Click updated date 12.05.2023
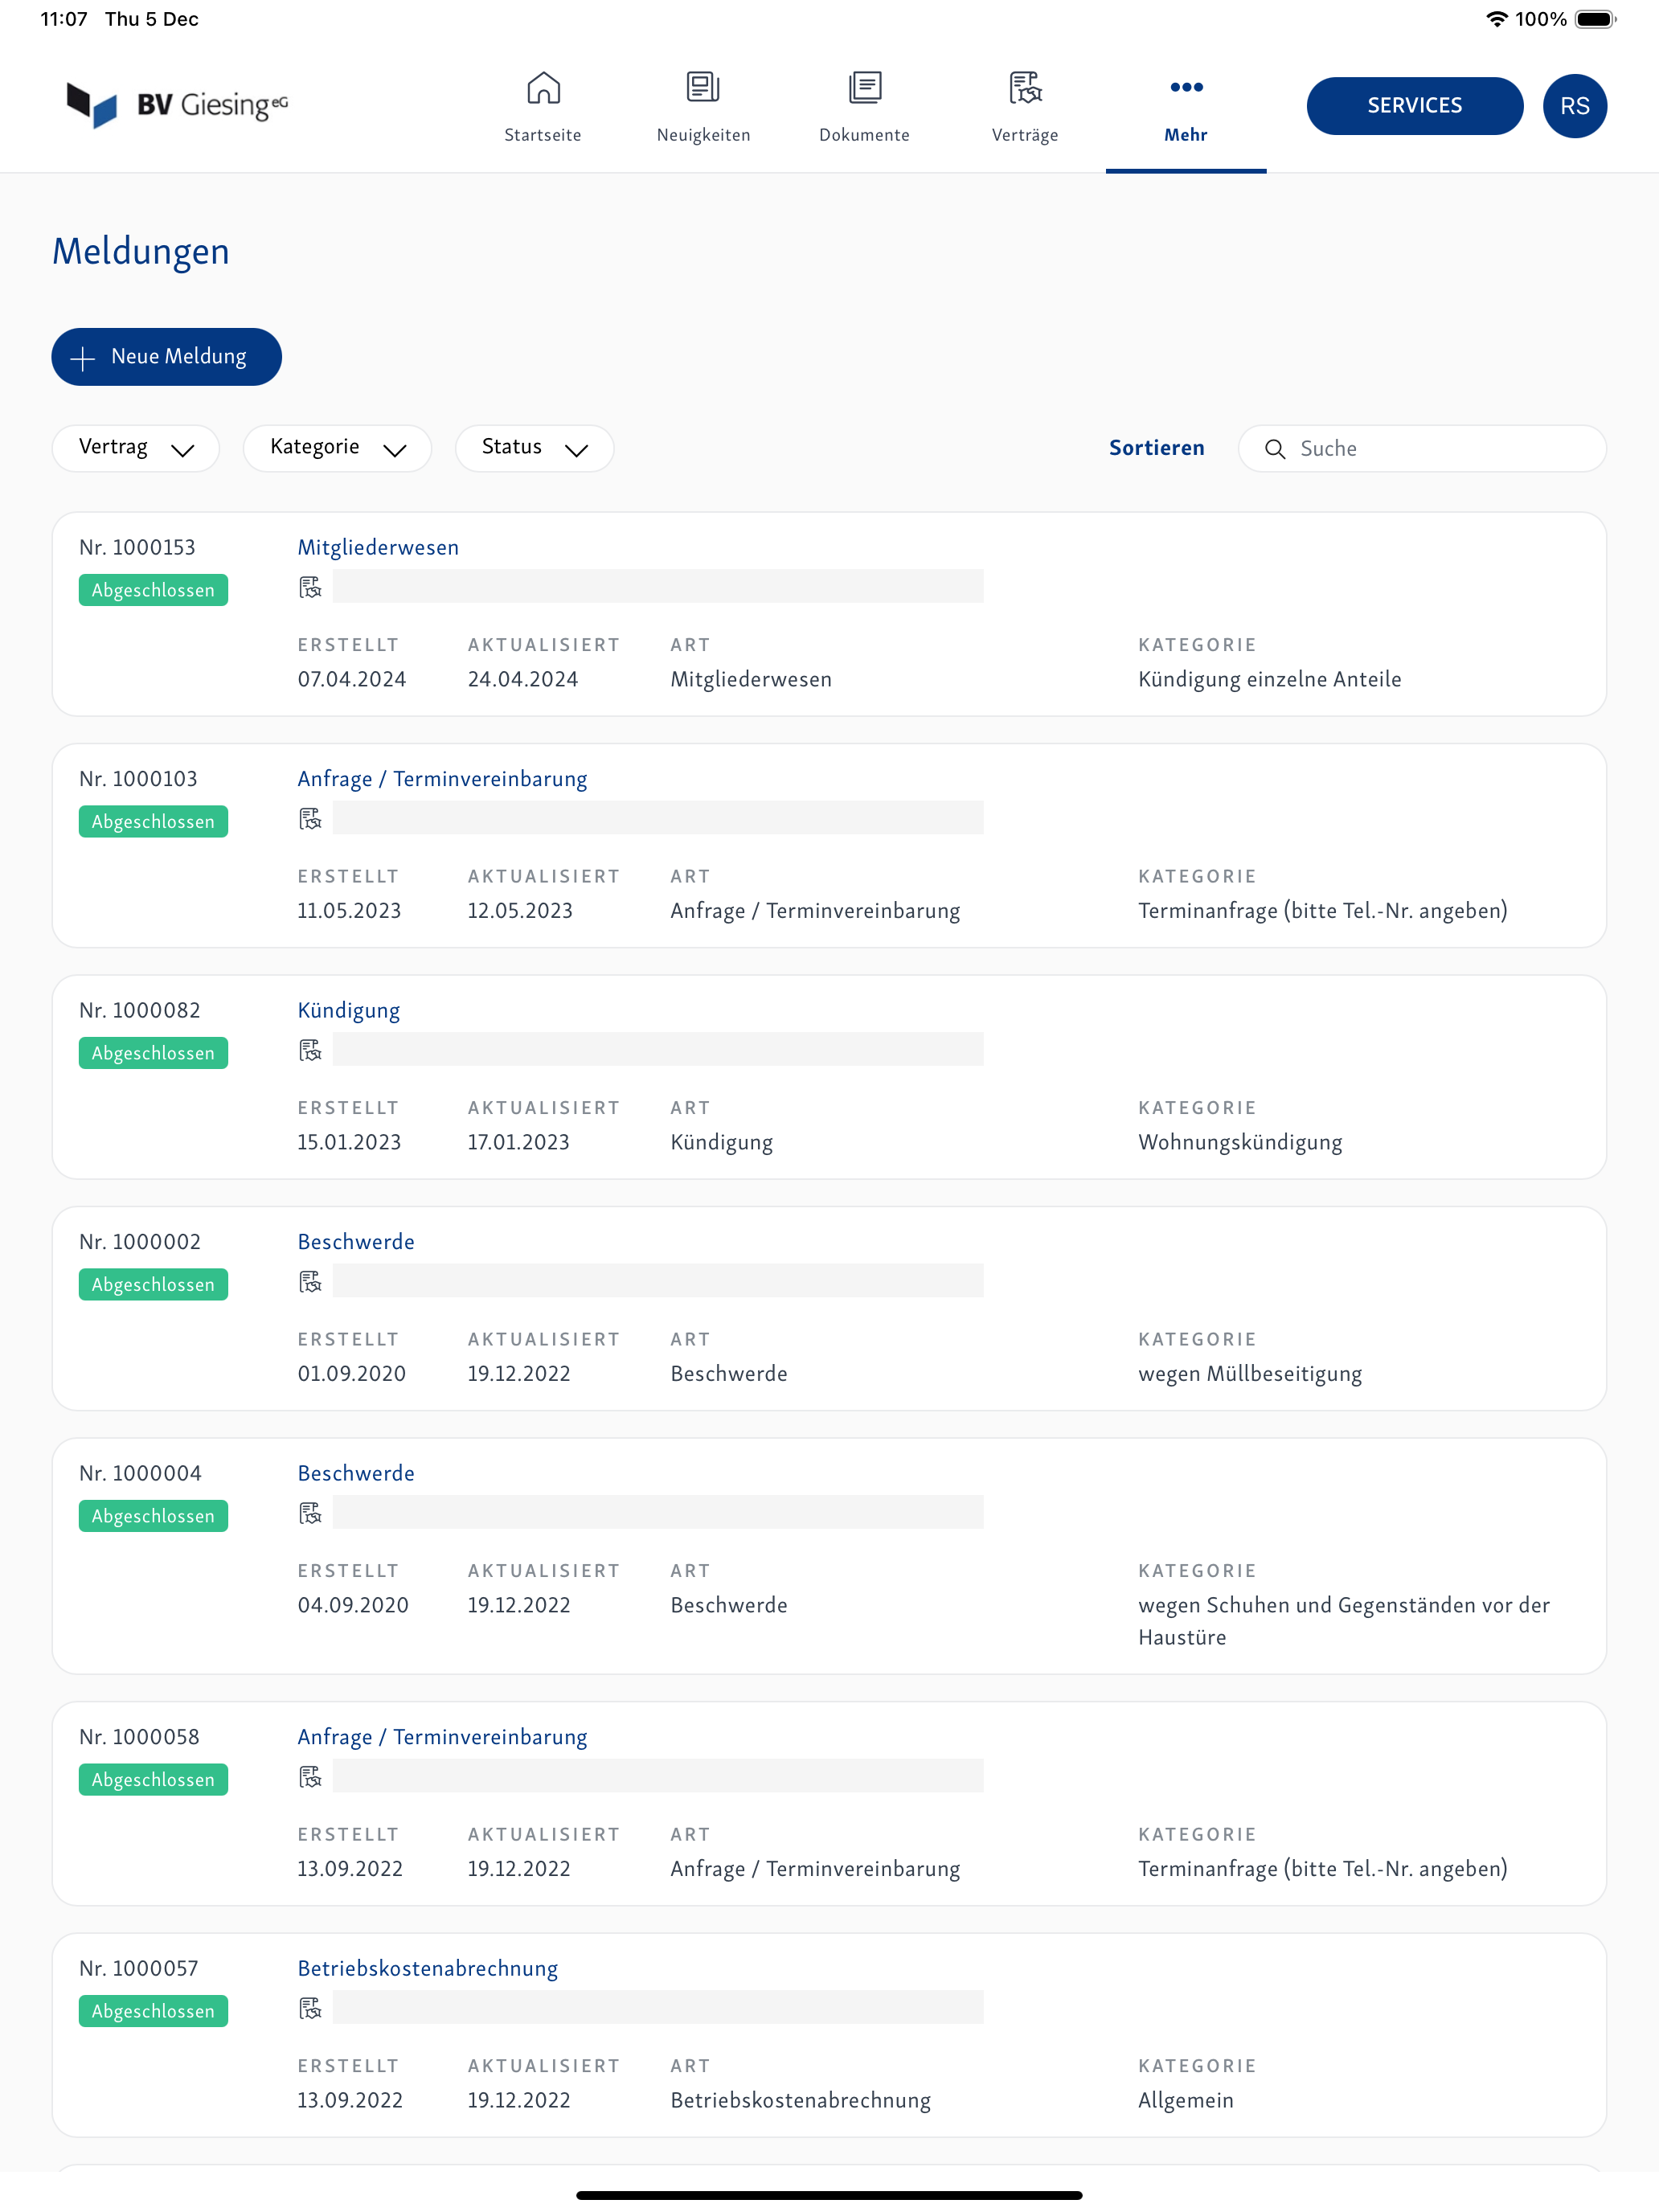Image resolution: width=1659 pixels, height=2212 pixels. point(520,911)
